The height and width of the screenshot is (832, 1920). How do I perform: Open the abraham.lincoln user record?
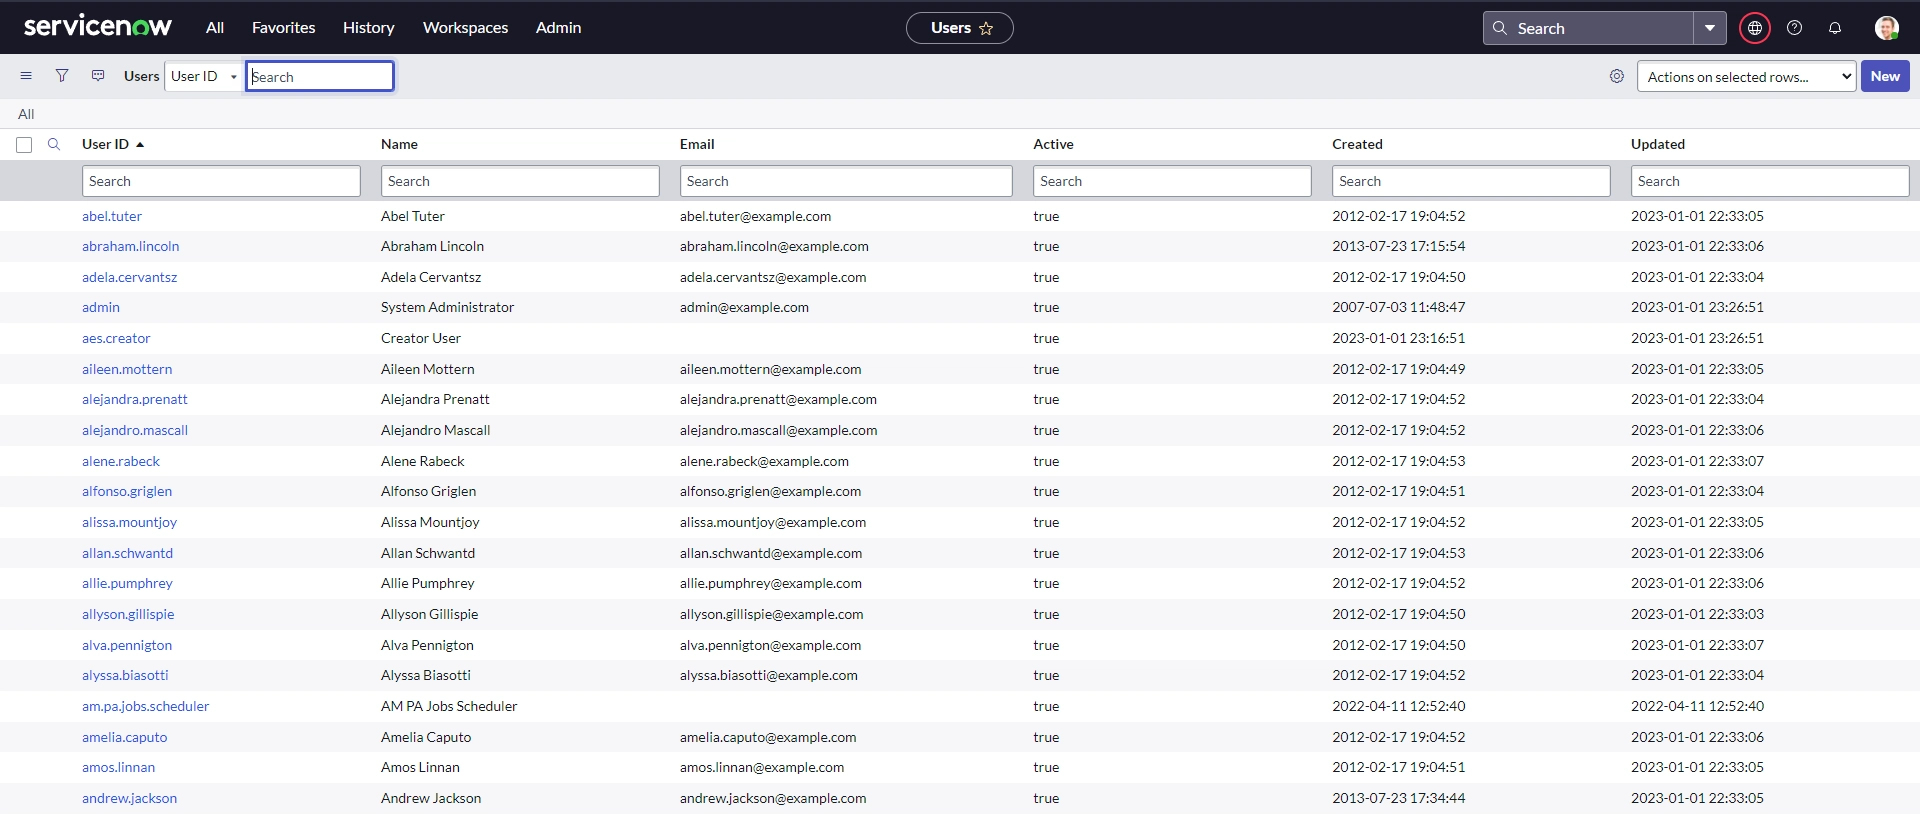131,246
